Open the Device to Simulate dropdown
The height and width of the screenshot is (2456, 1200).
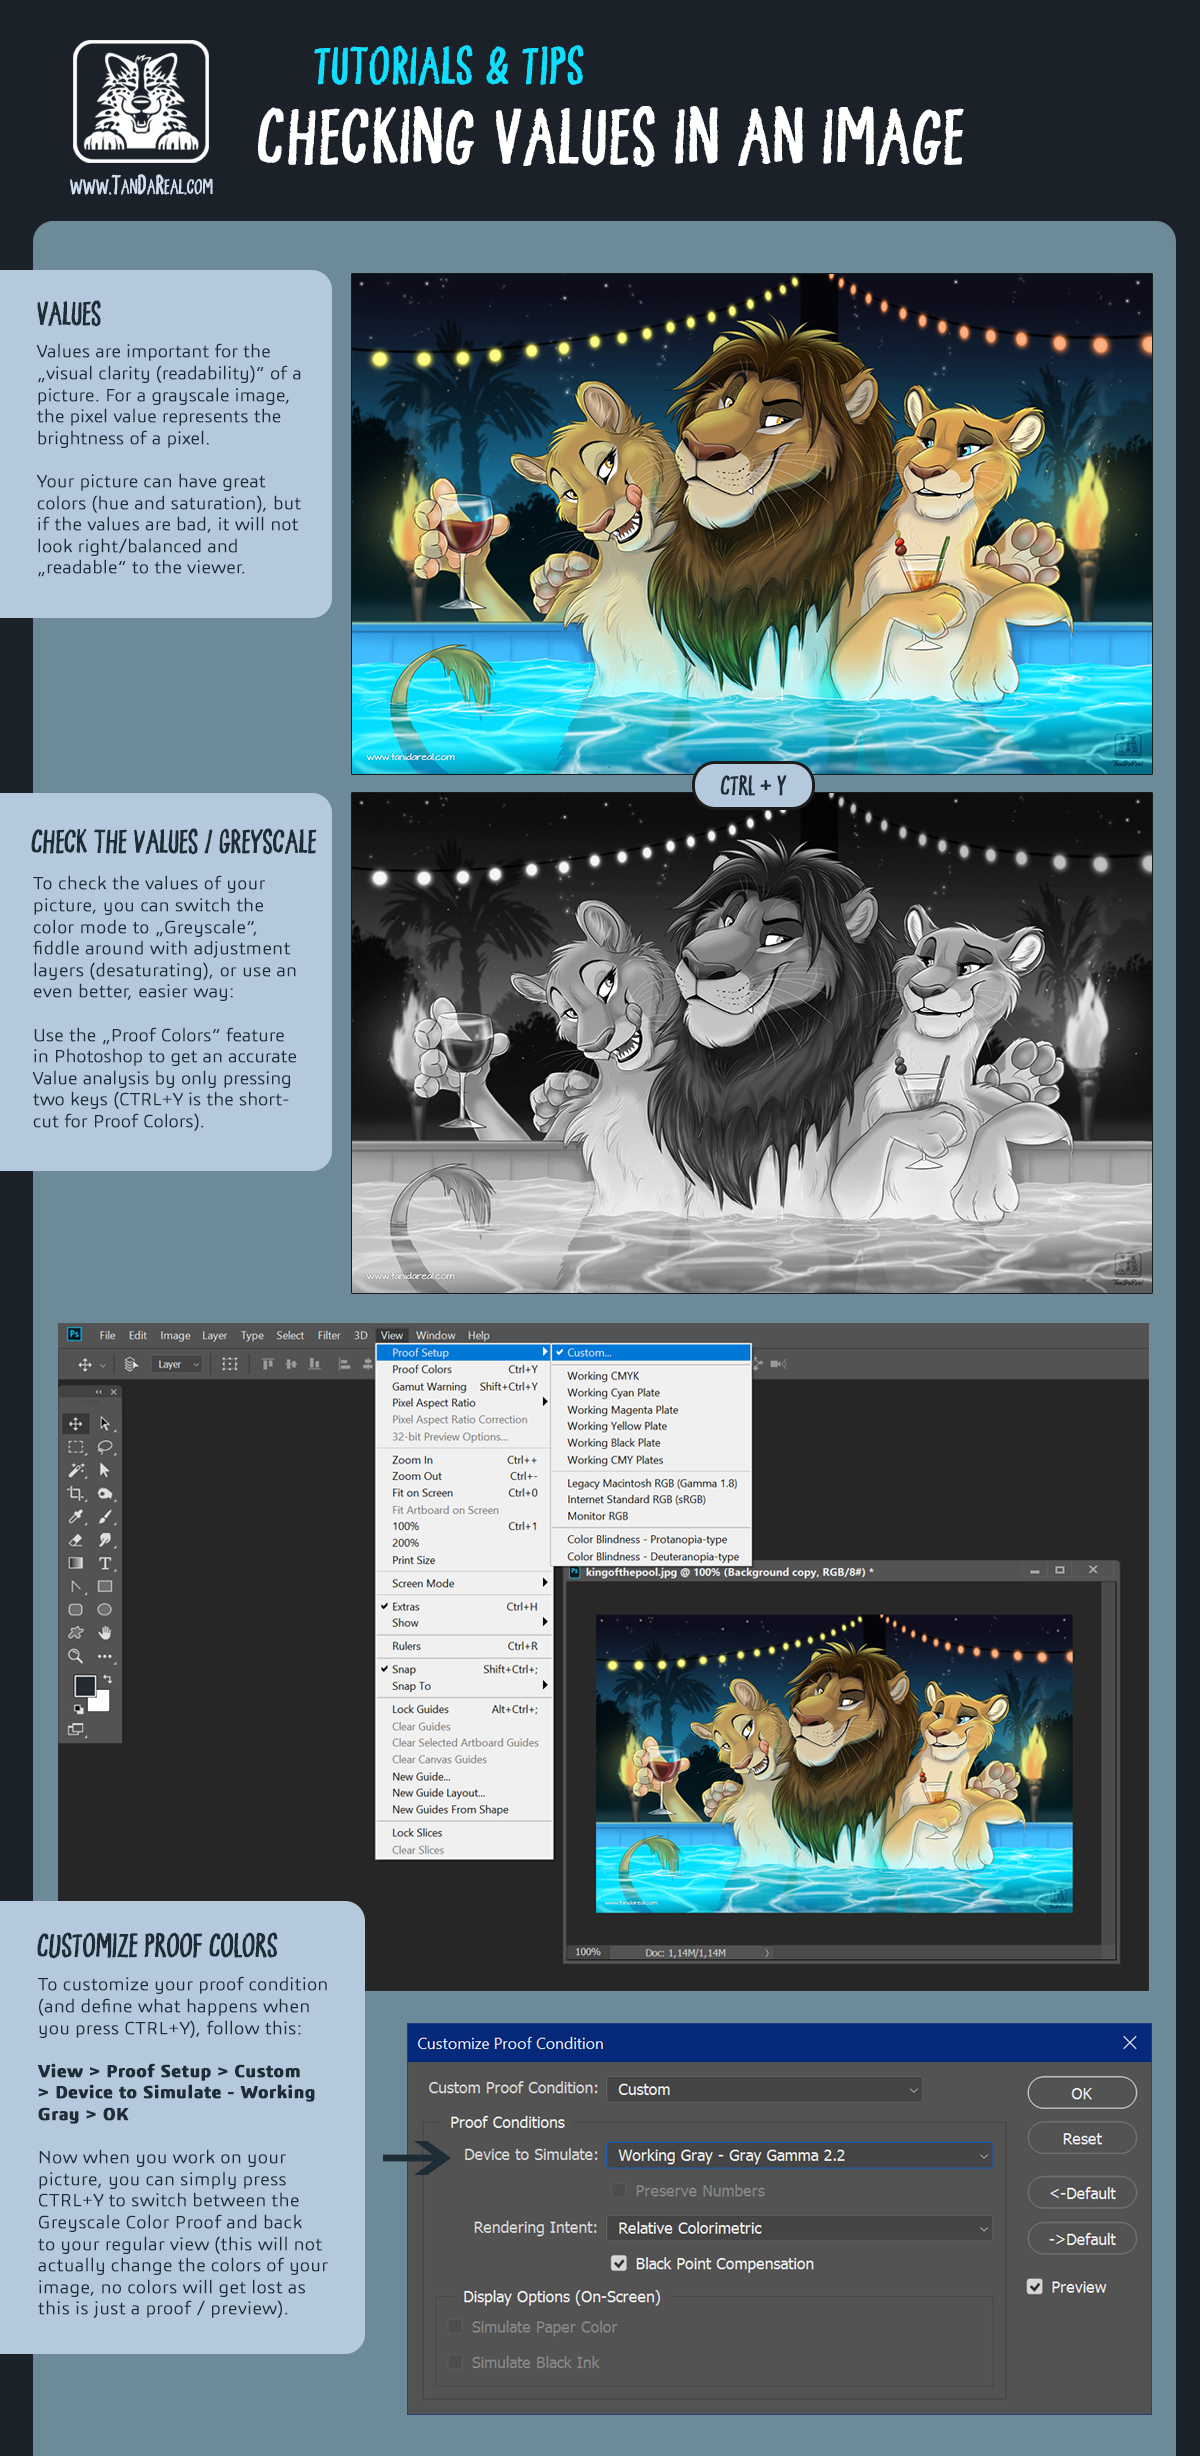coord(800,2155)
